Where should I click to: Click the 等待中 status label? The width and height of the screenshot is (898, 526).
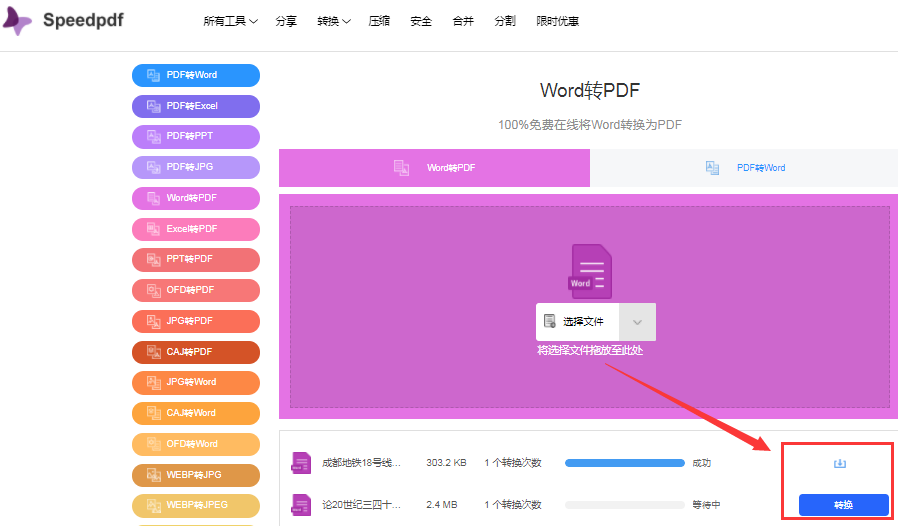click(706, 505)
